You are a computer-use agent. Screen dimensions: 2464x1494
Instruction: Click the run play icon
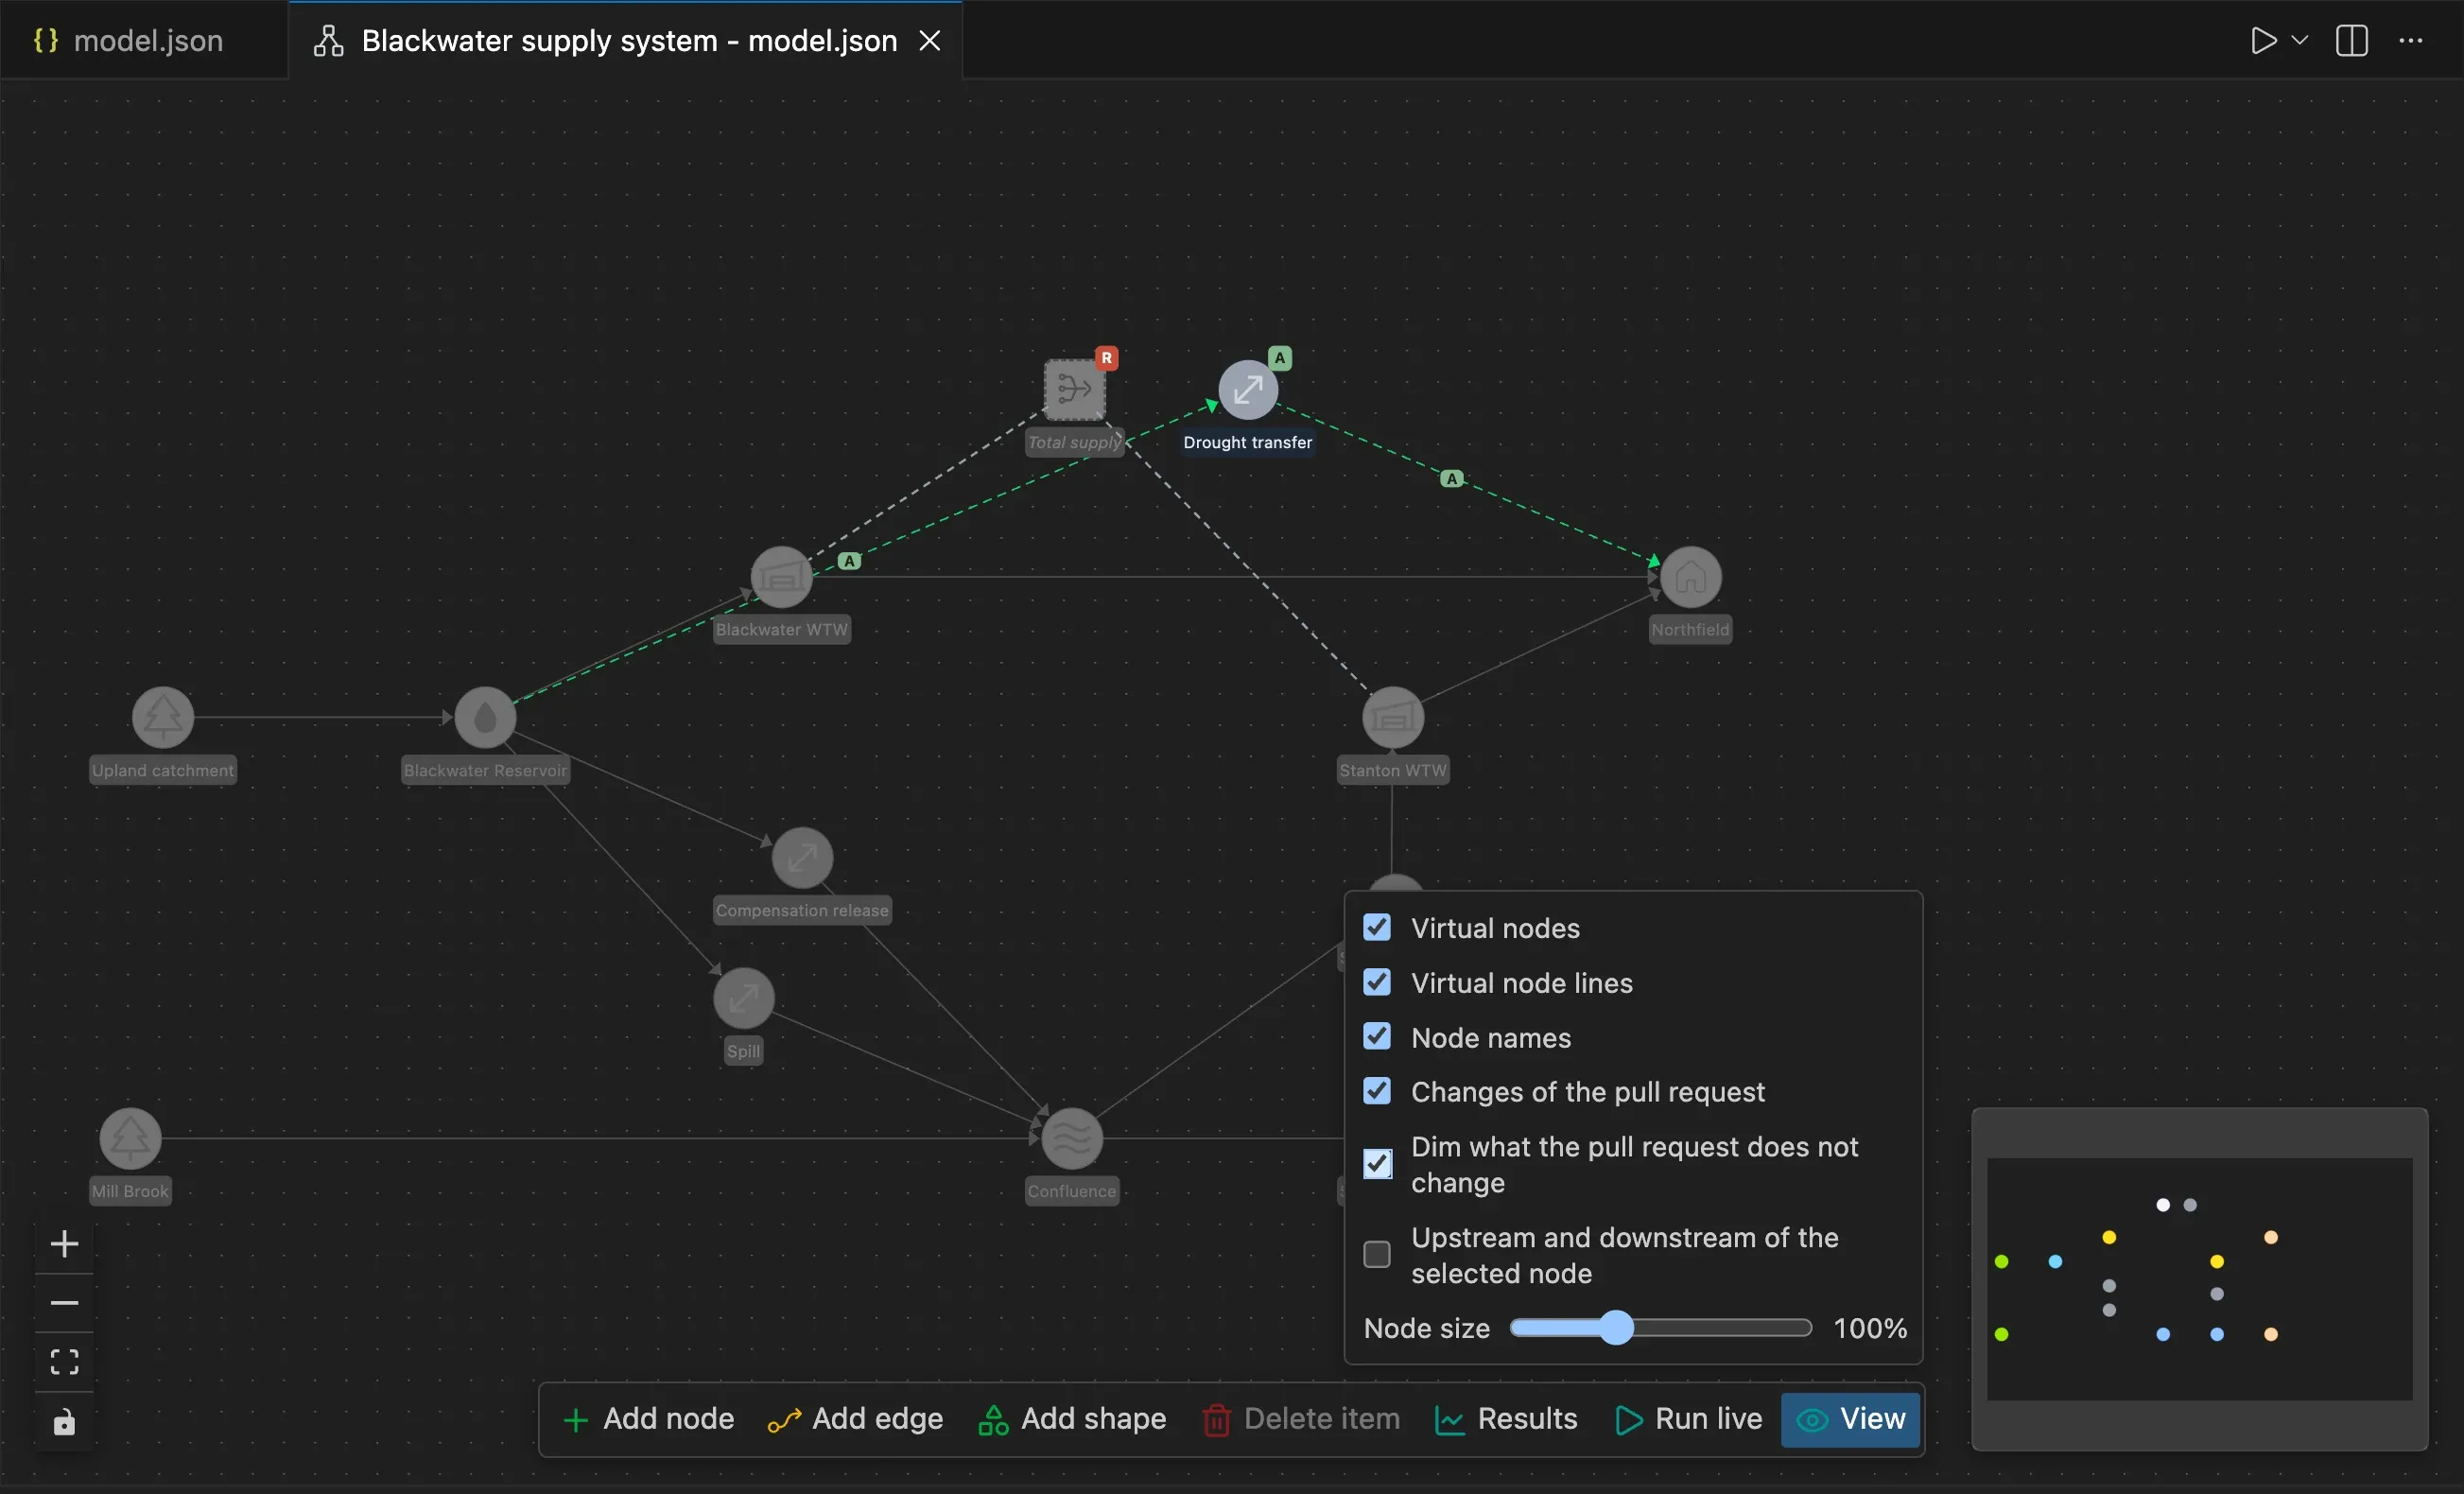[x=2263, y=41]
